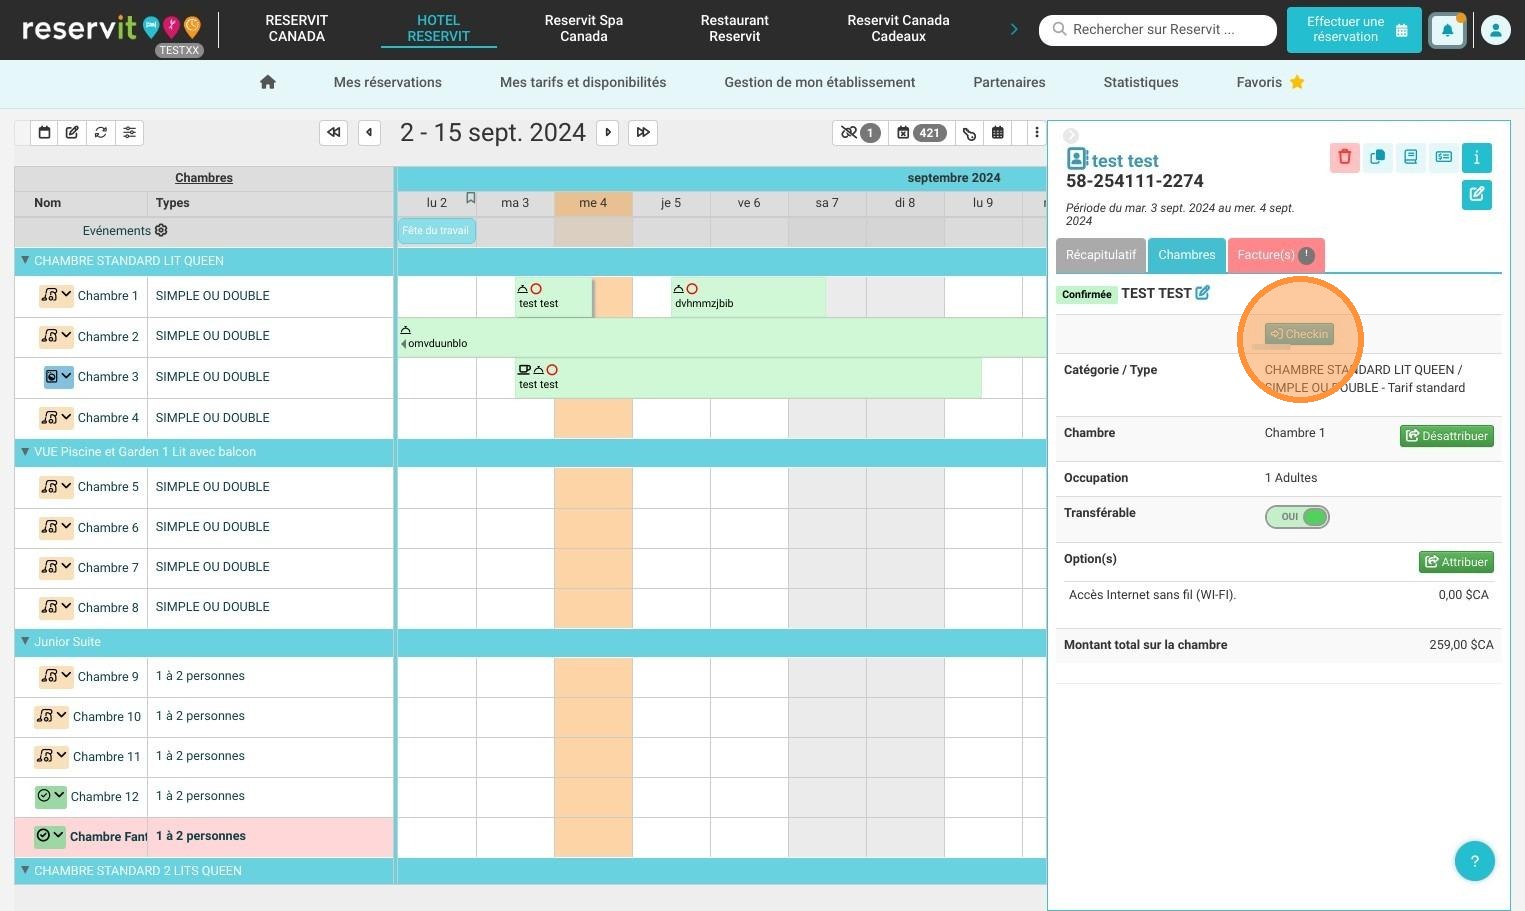This screenshot has width=1525, height=911.
Task: Edit reservation with teal pencil button
Action: (1477, 194)
